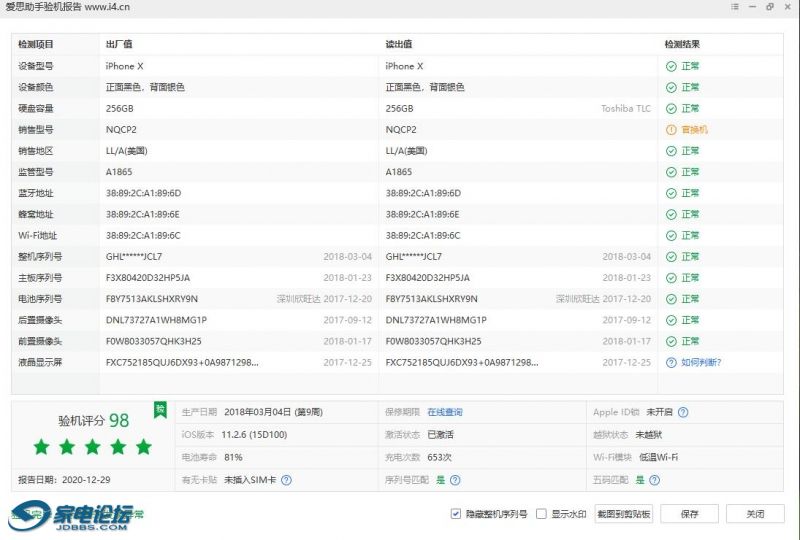800x540 pixels.
Task: Select the factory regulatory model A1865
Action: (x=119, y=172)
